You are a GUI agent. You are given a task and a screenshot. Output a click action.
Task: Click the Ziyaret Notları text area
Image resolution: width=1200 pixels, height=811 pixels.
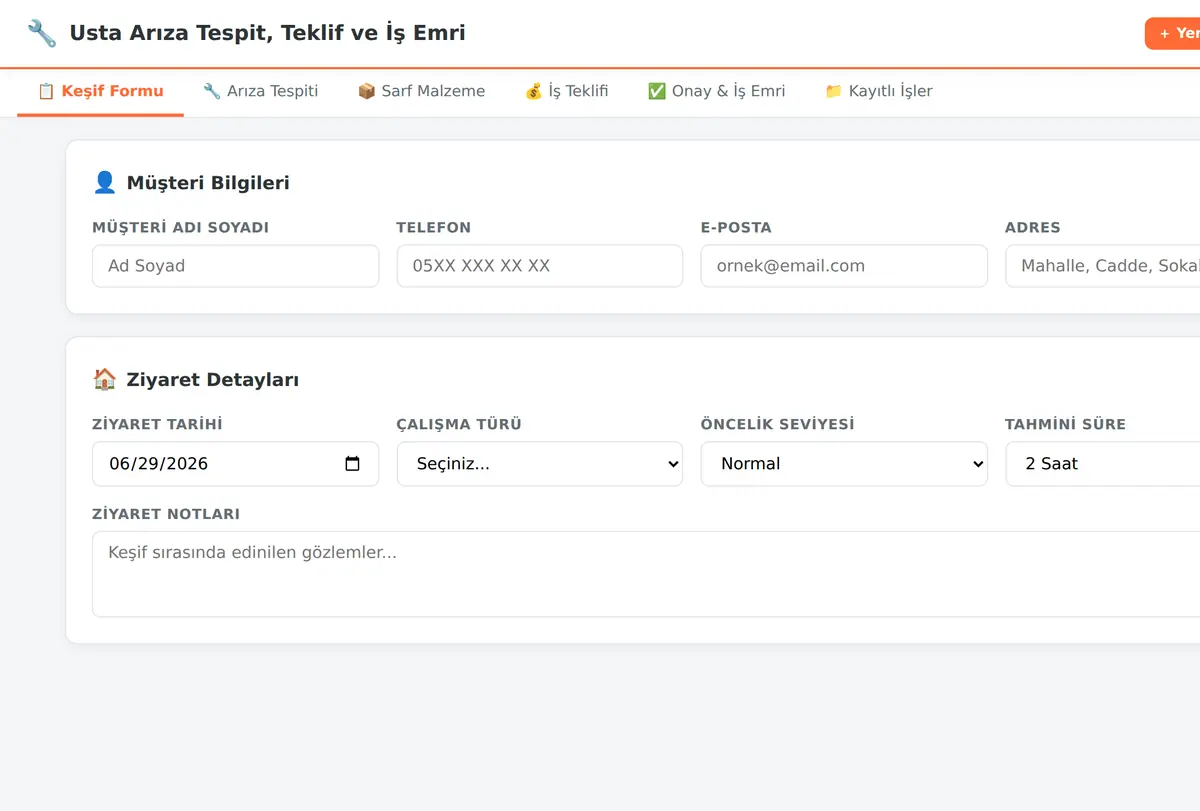pos(646,574)
